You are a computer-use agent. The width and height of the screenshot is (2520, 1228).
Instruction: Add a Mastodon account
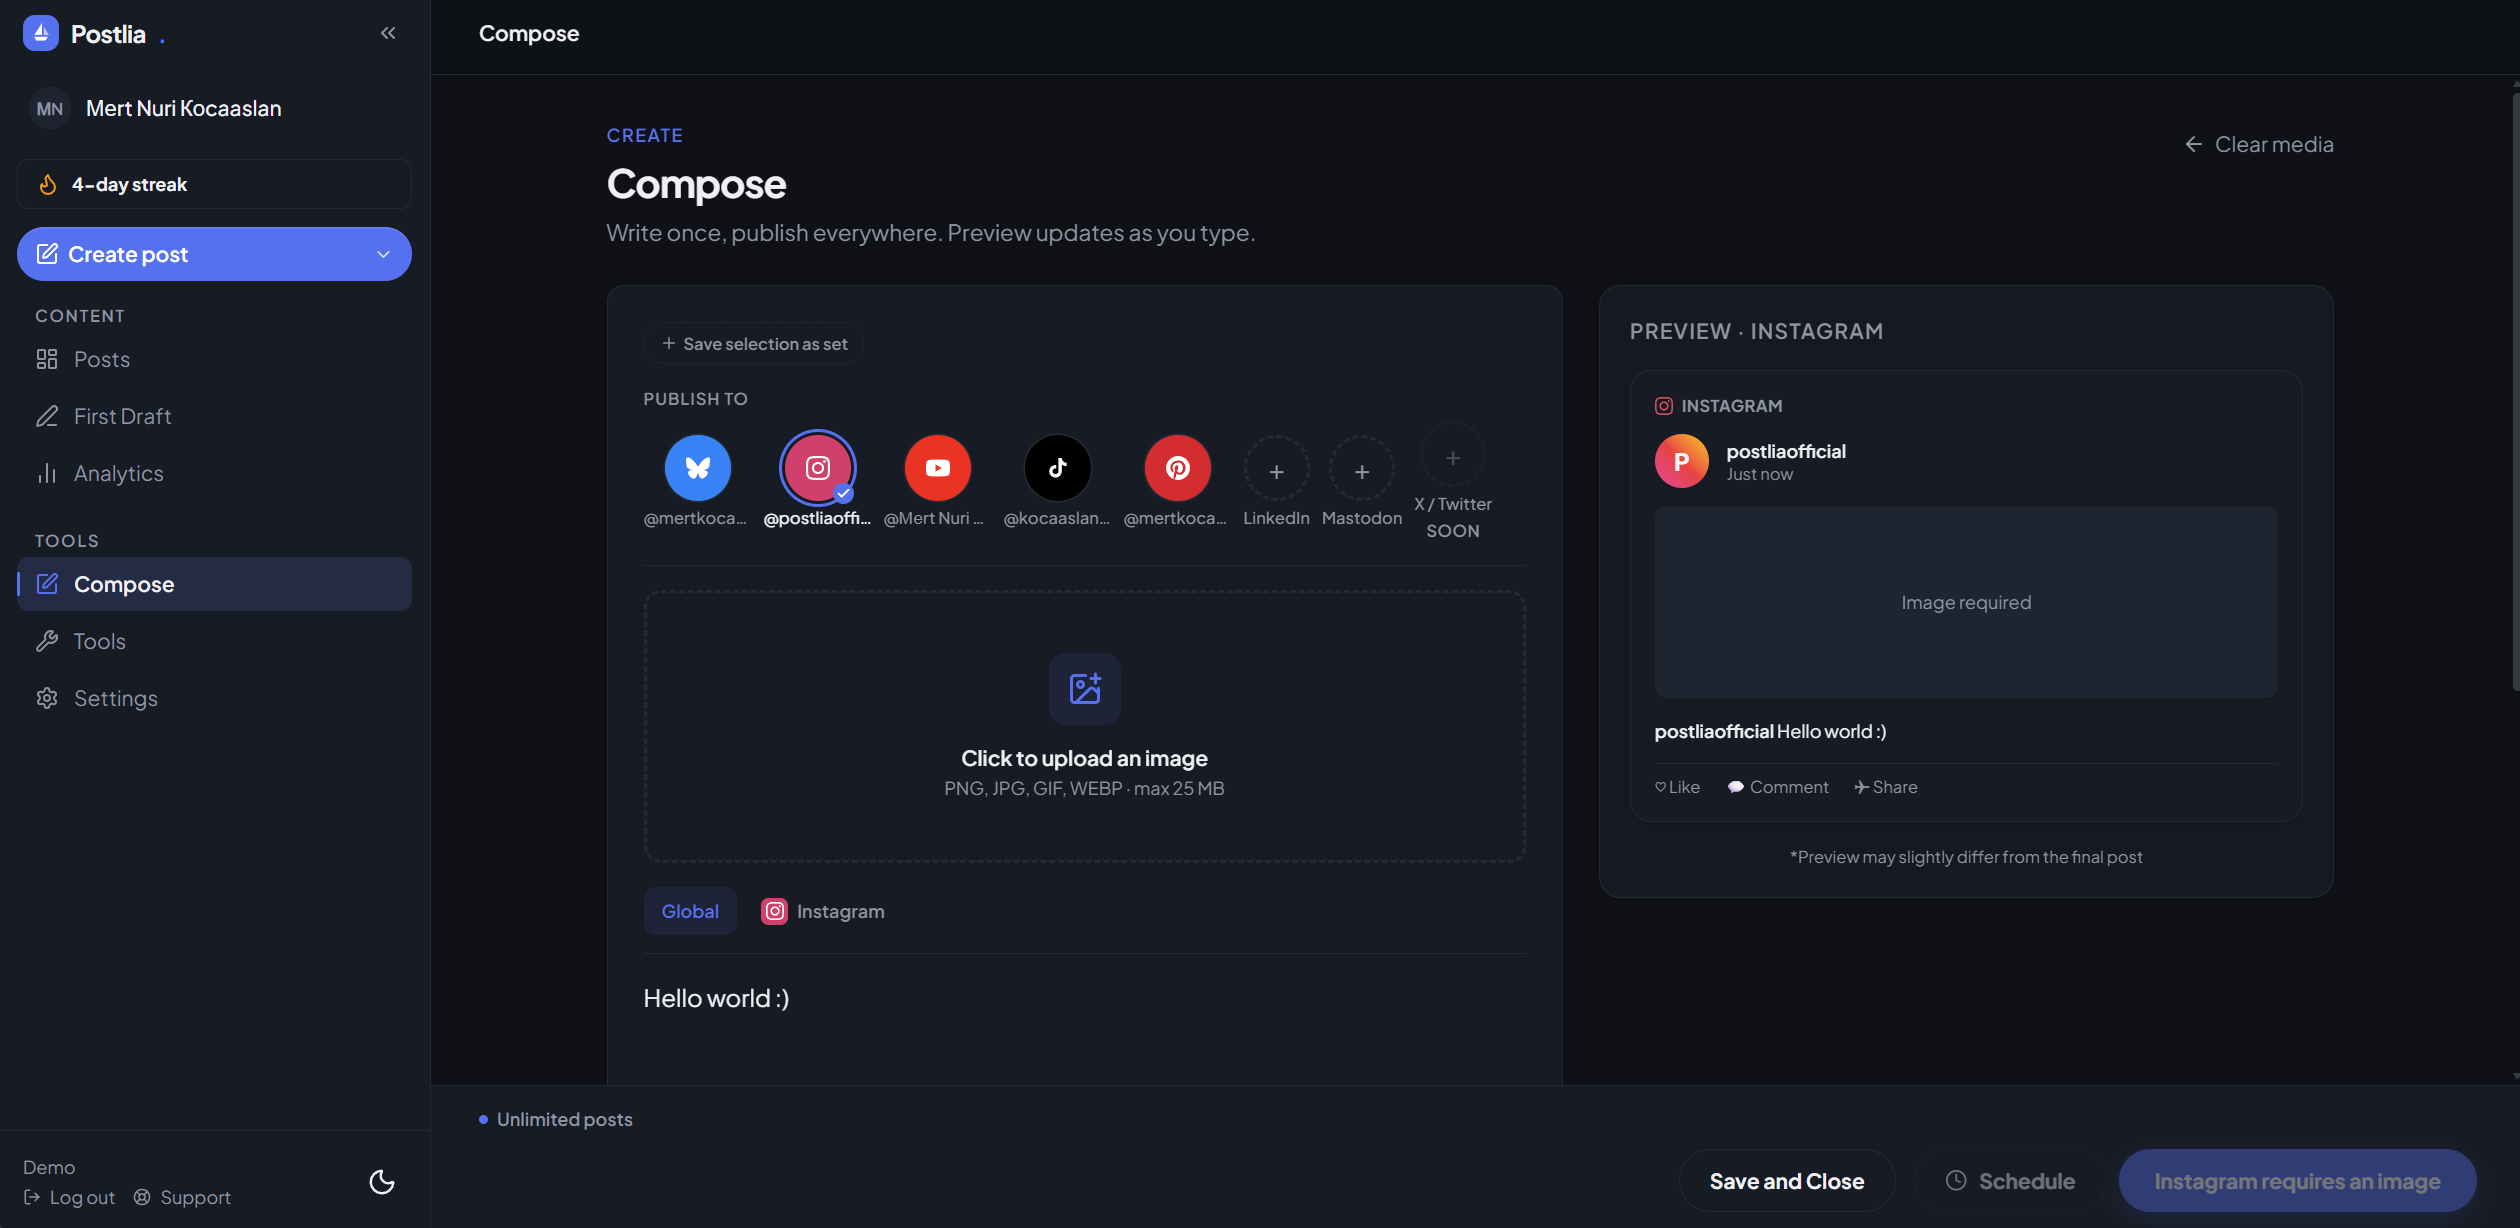click(x=1361, y=471)
